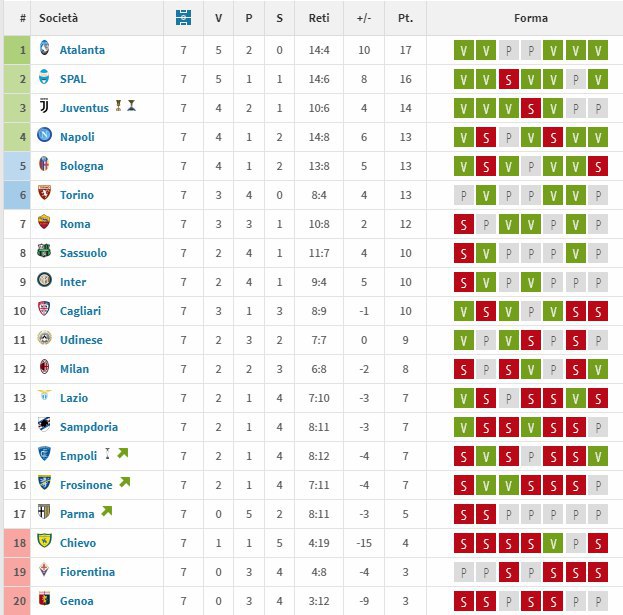Click the Inter club crest icon
The width and height of the screenshot is (623, 615).
tap(44, 282)
